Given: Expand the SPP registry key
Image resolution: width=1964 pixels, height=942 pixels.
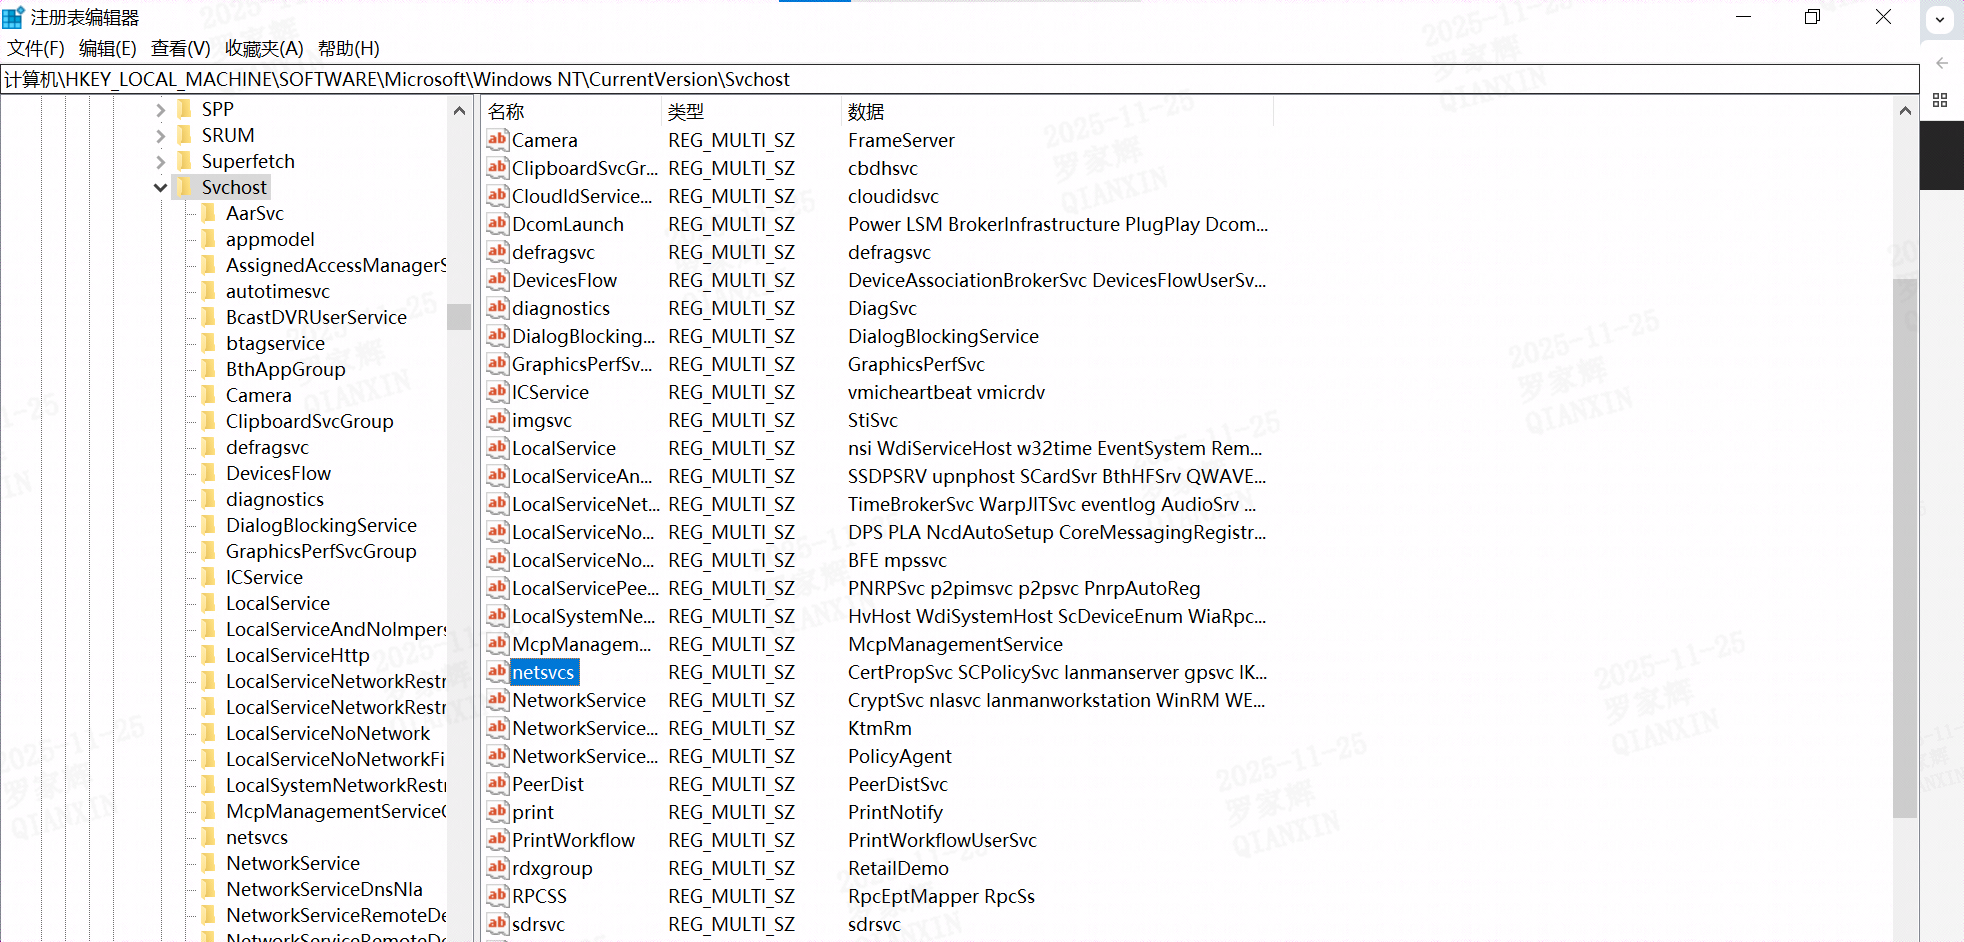Looking at the screenshot, I should click(x=160, y=109).
